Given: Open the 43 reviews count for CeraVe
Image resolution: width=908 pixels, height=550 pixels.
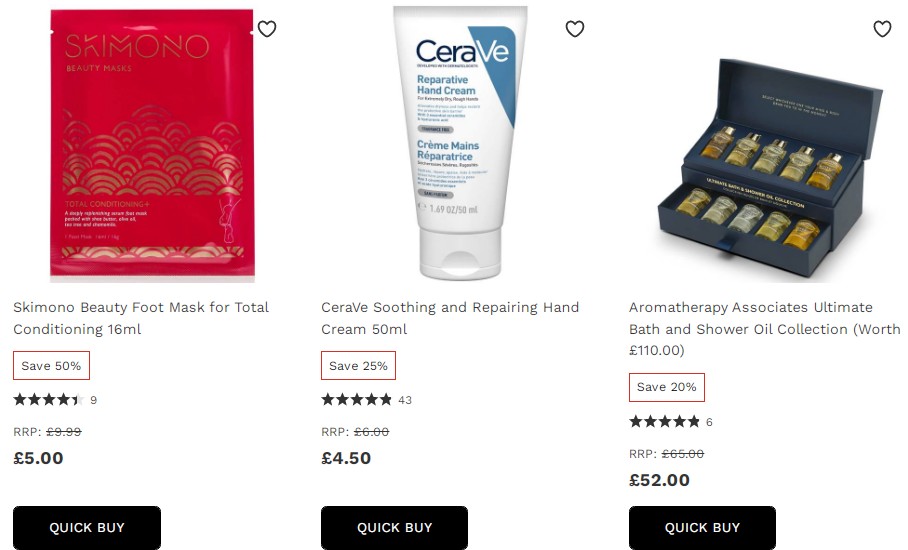Looking at the screenshot, I should click(405, 400).
